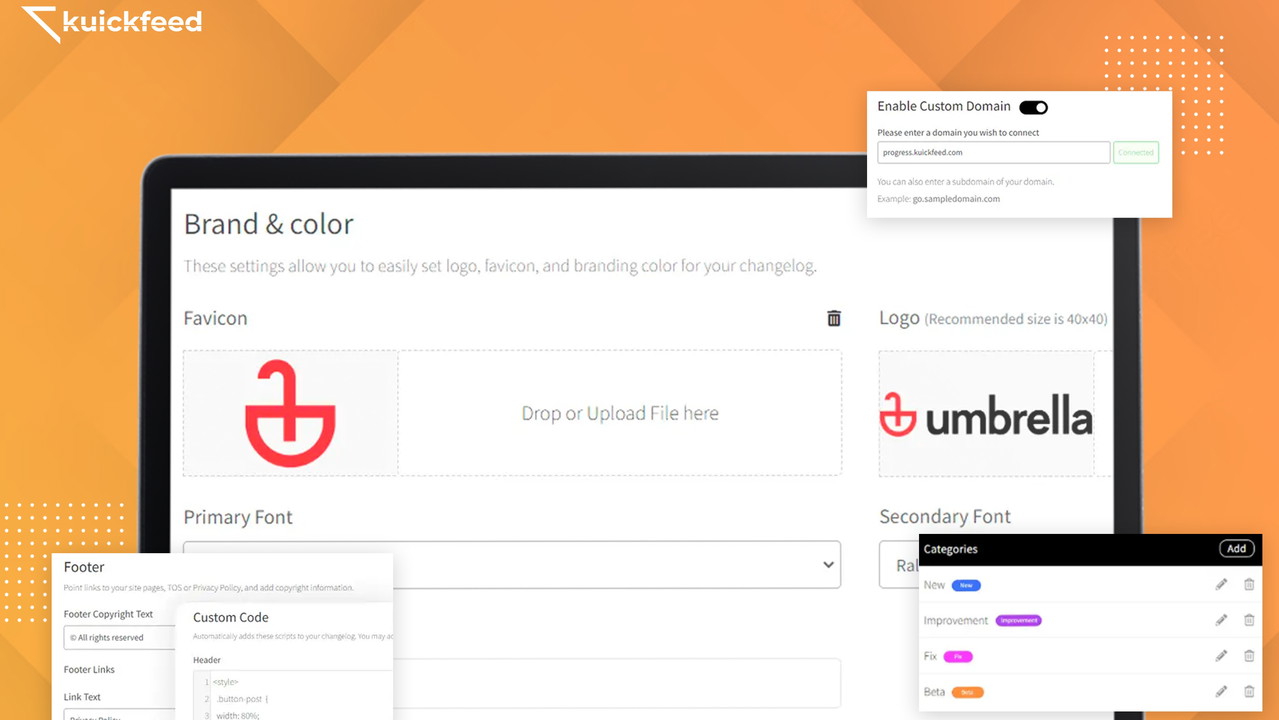
Task: Click the custom domain input field
Action: point(993,153)
